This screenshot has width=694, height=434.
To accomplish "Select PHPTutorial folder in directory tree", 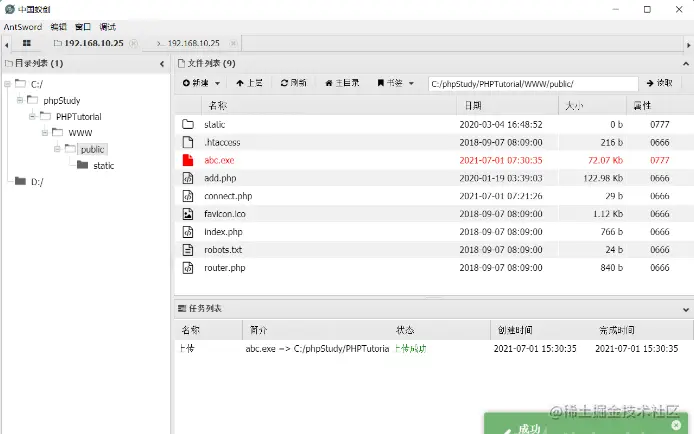I will point(78,117).
